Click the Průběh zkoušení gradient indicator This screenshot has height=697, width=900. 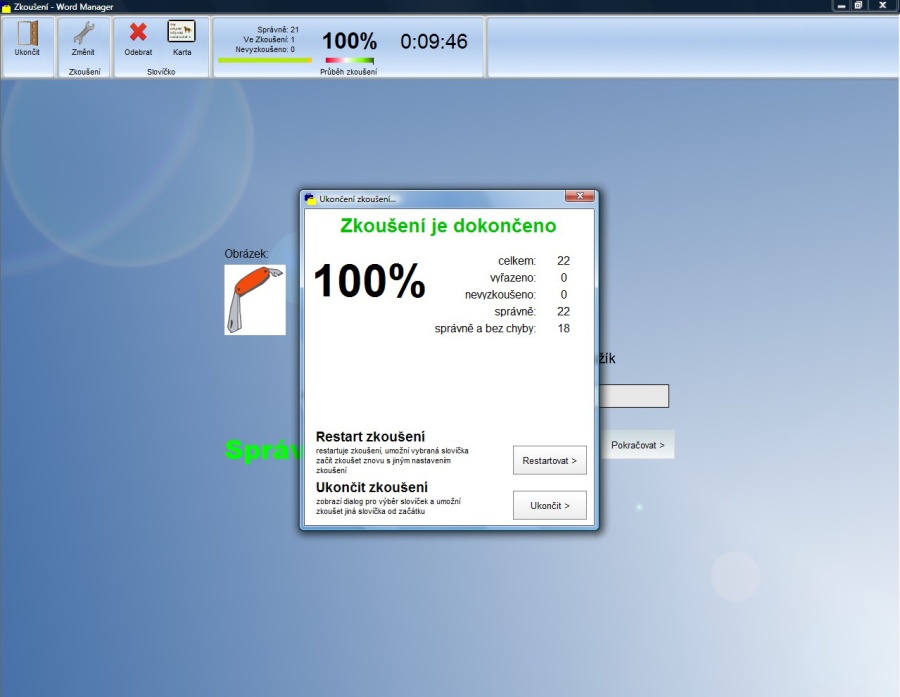click(x=349, y=61)
